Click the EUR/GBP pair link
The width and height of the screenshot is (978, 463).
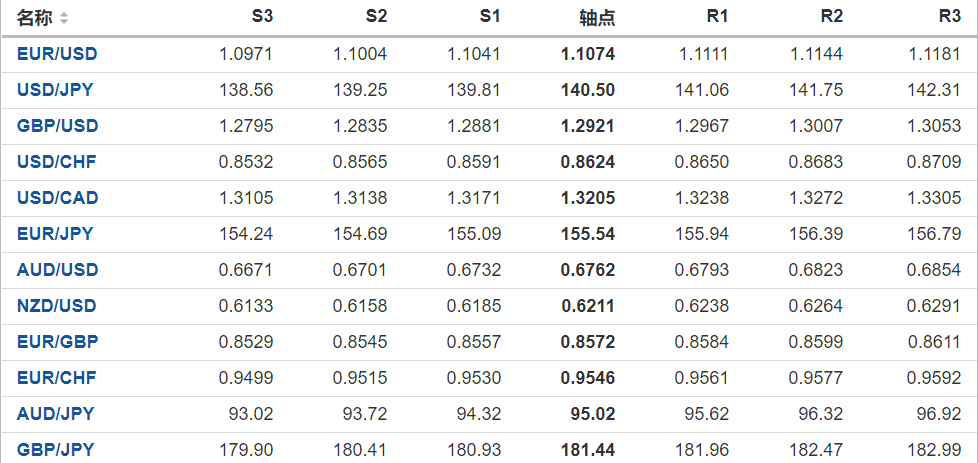point(57,342)
